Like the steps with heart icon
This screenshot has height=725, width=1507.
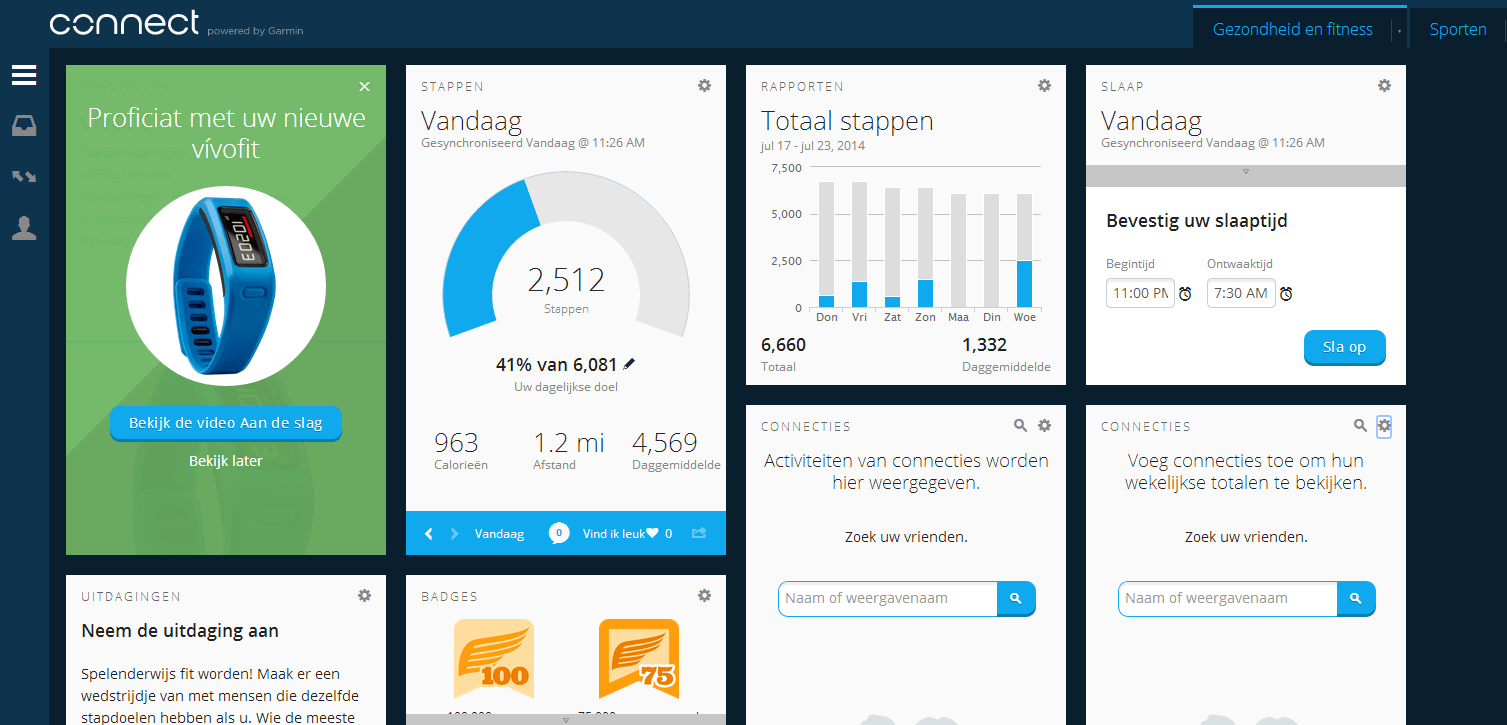coord(652,534)
